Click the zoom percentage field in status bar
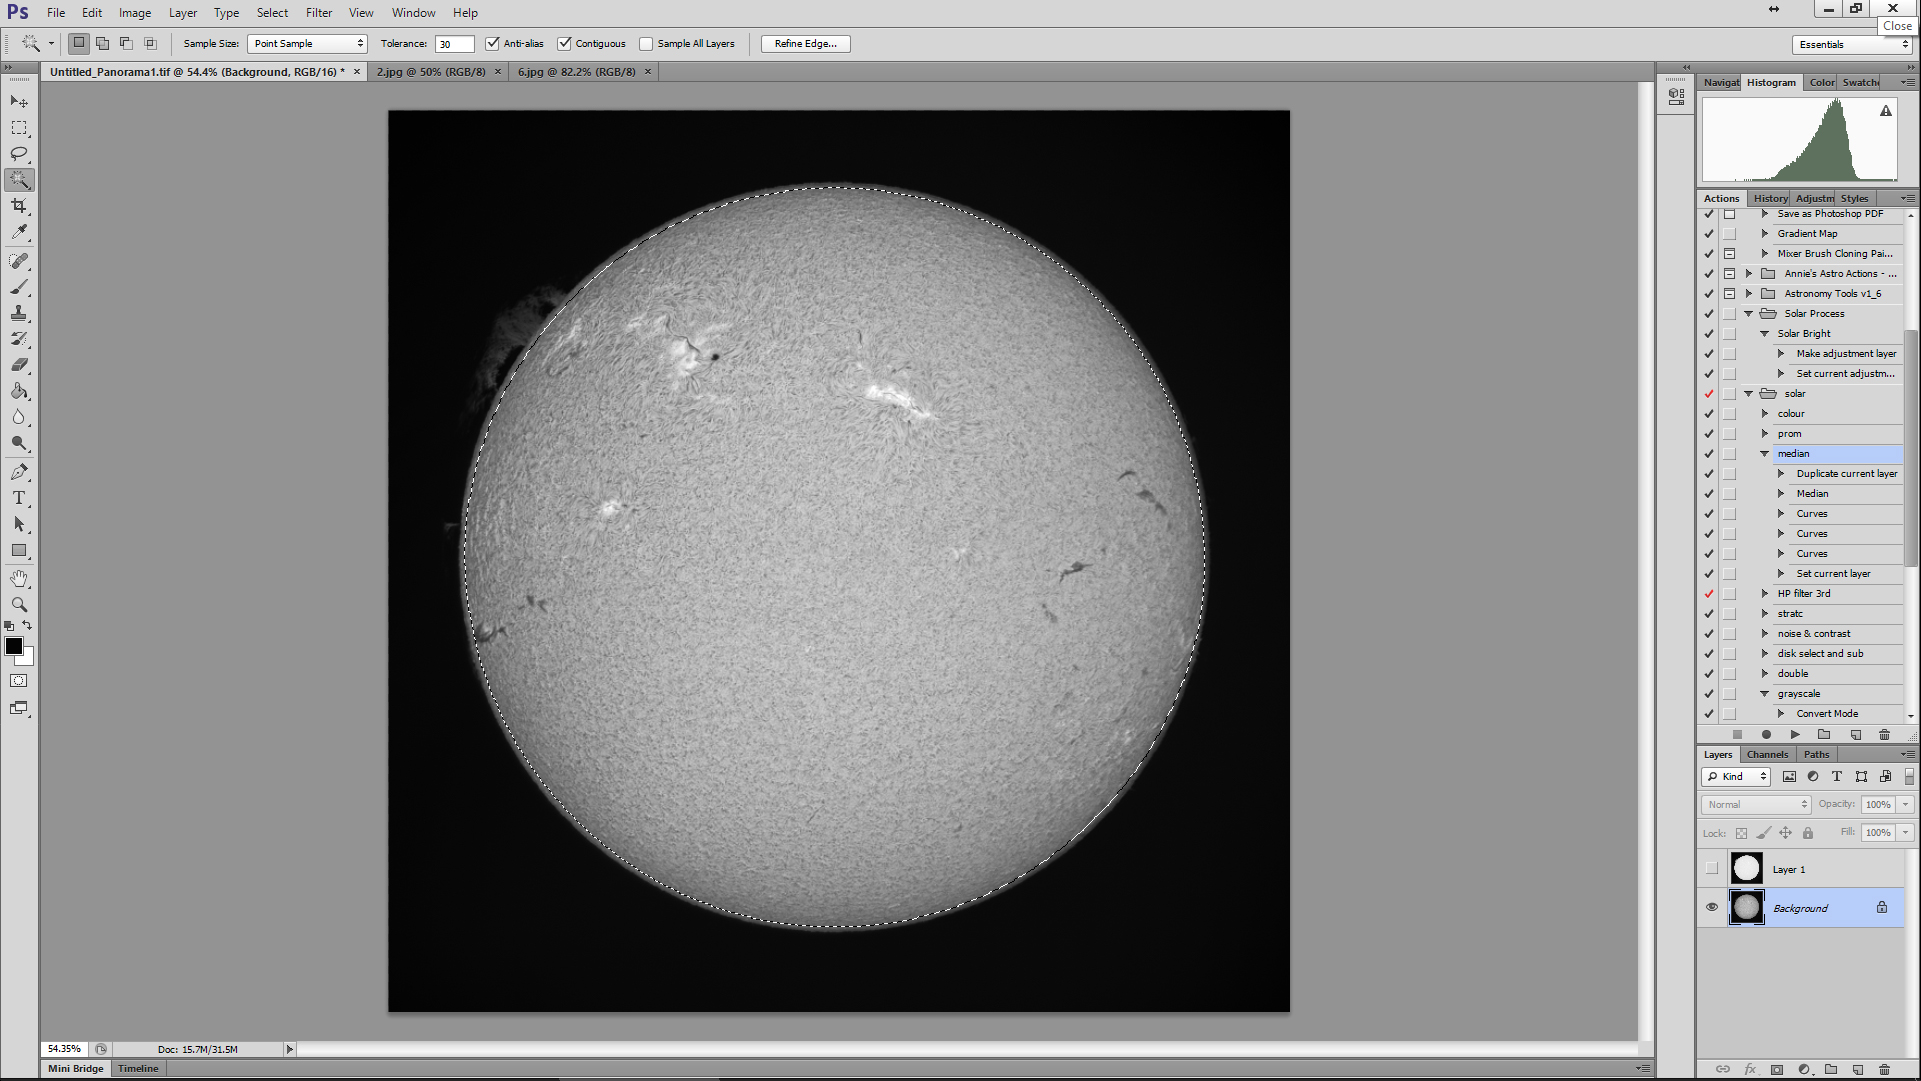This screenshot has height=1081, width=1921. (65, 1049)
